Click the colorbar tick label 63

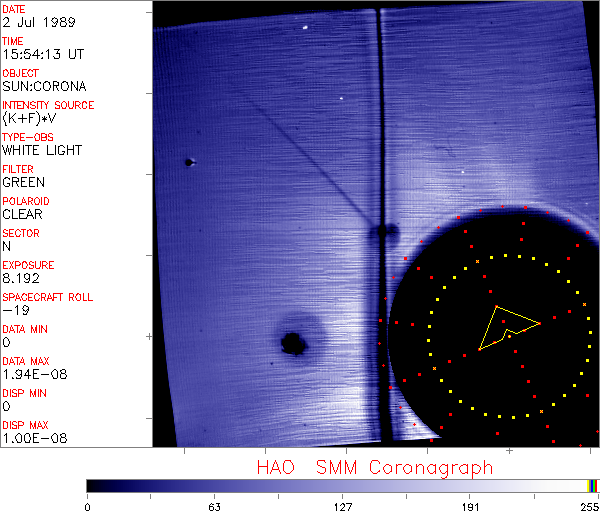[213, 505]
